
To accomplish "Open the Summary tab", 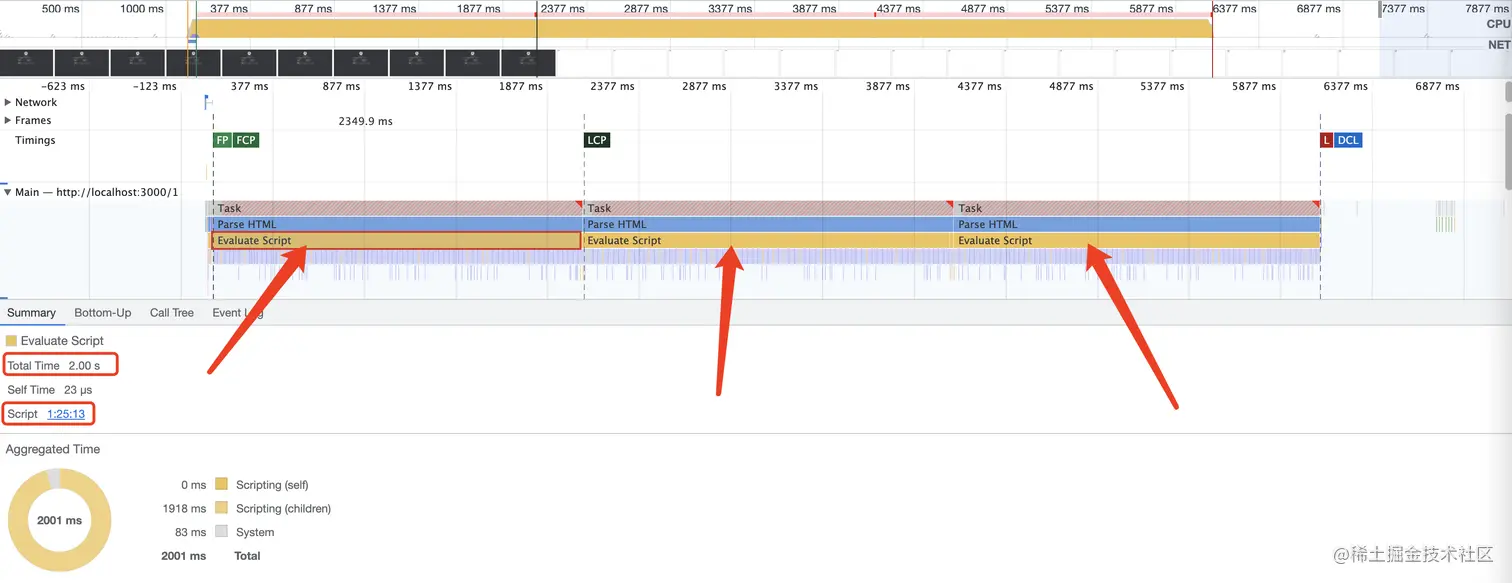I will tap(32, 313).
